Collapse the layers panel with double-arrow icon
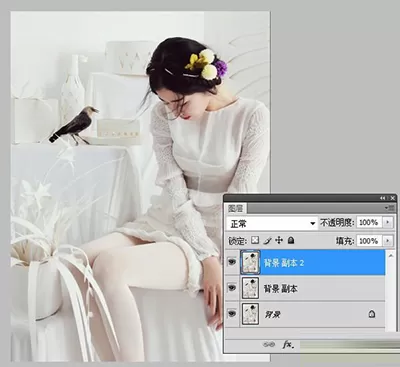Viewport: 400px width, 367px height. pos(383,198)
